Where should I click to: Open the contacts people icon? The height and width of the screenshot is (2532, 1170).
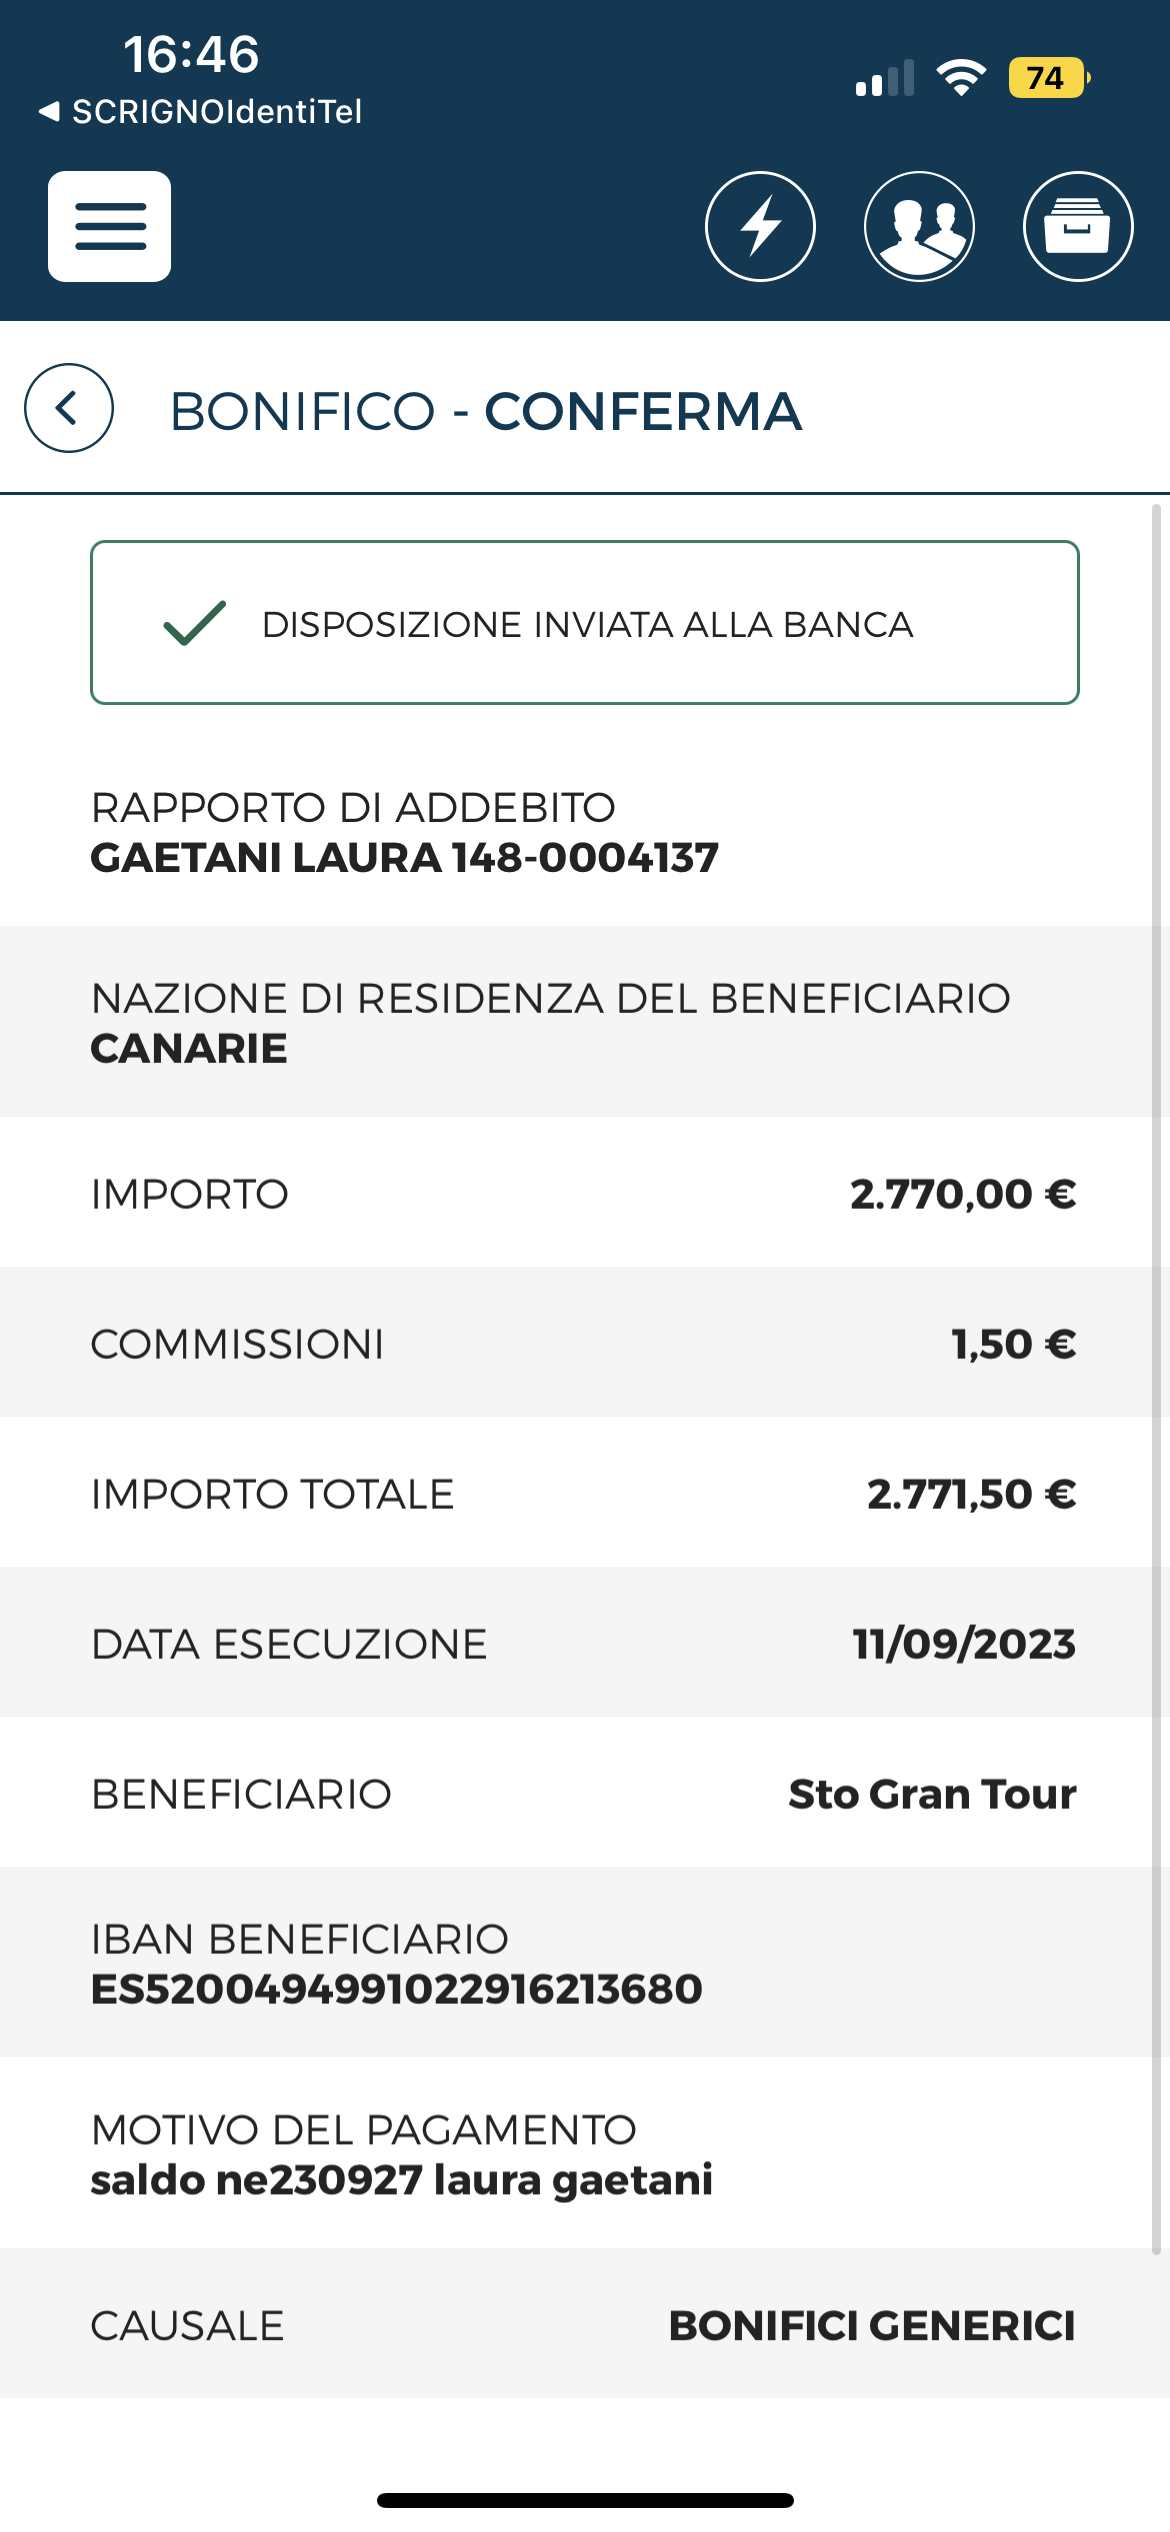coord(919,226)
